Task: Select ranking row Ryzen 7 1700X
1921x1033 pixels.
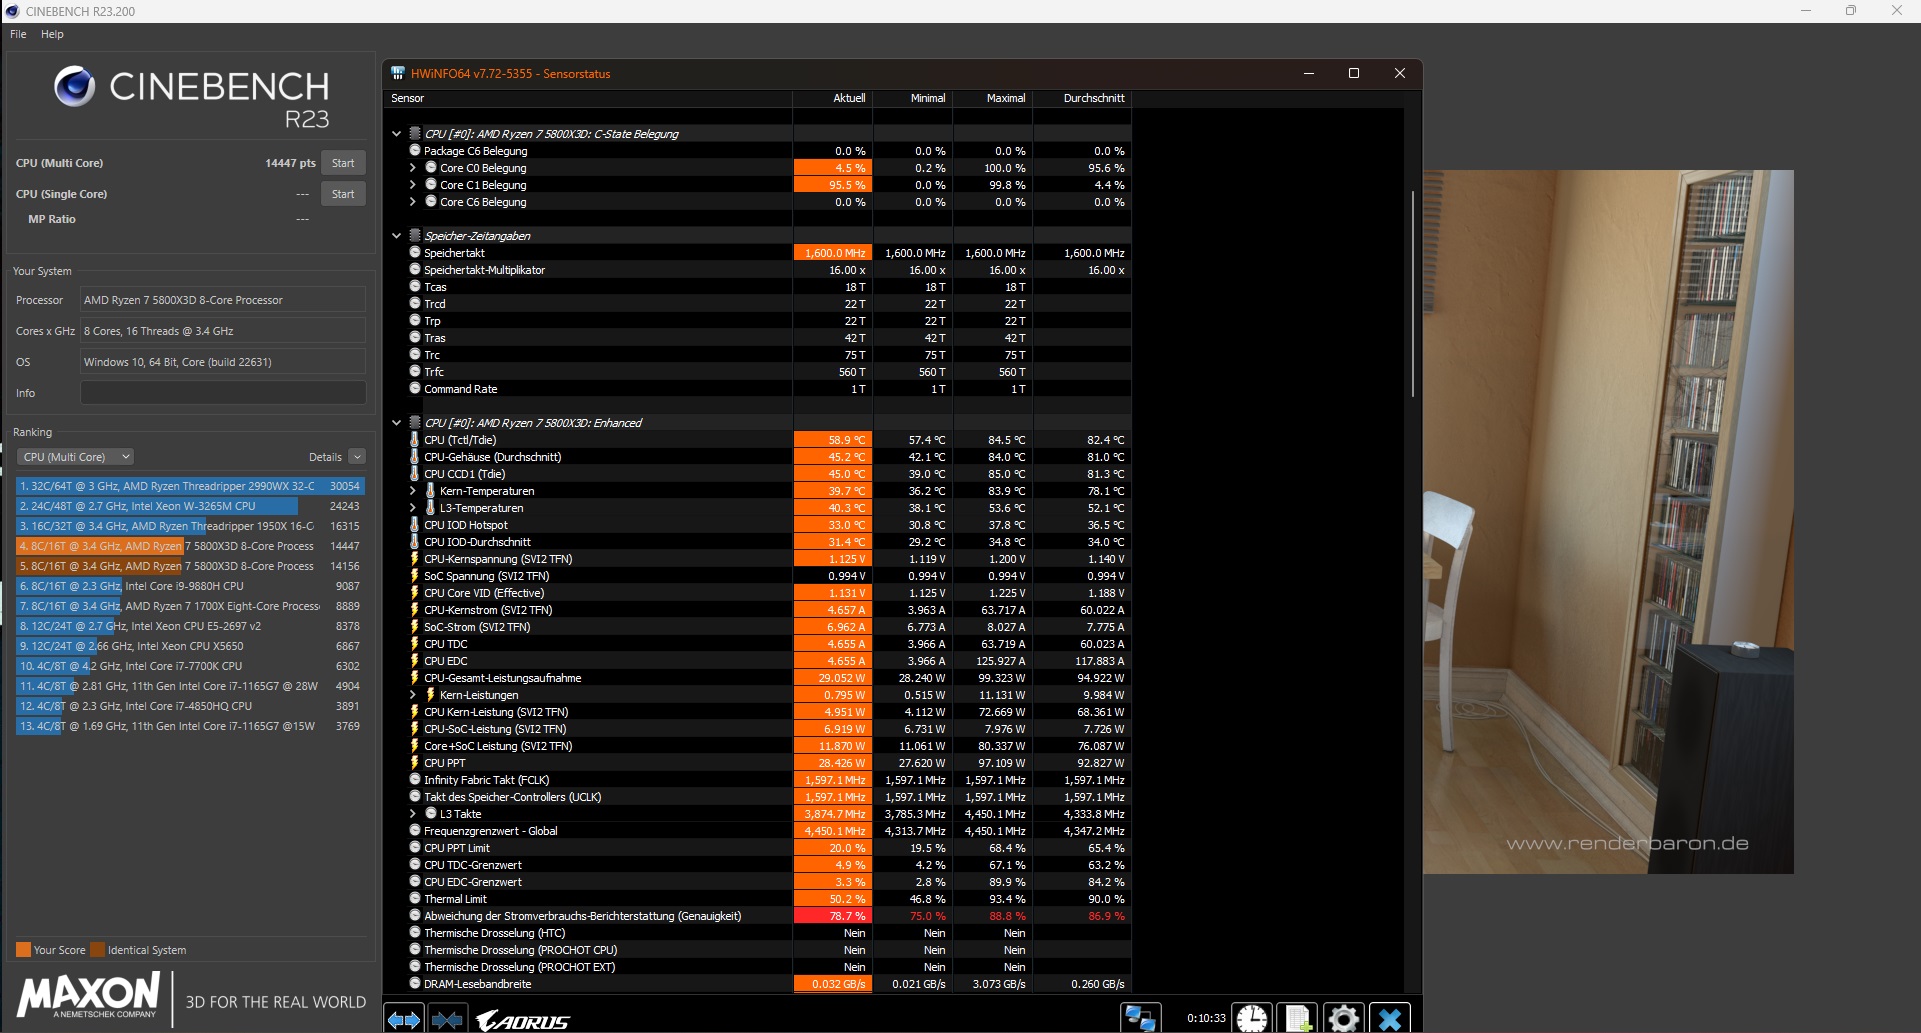Action: 190,606
